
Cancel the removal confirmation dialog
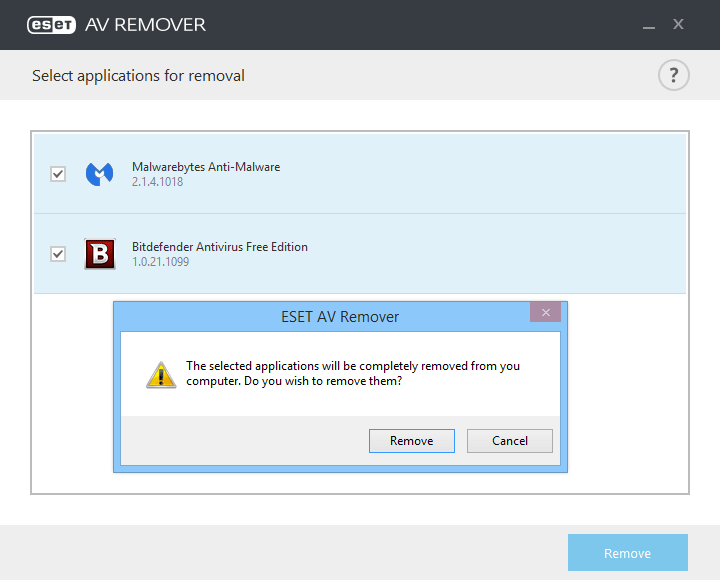click(x=510, y=441)
